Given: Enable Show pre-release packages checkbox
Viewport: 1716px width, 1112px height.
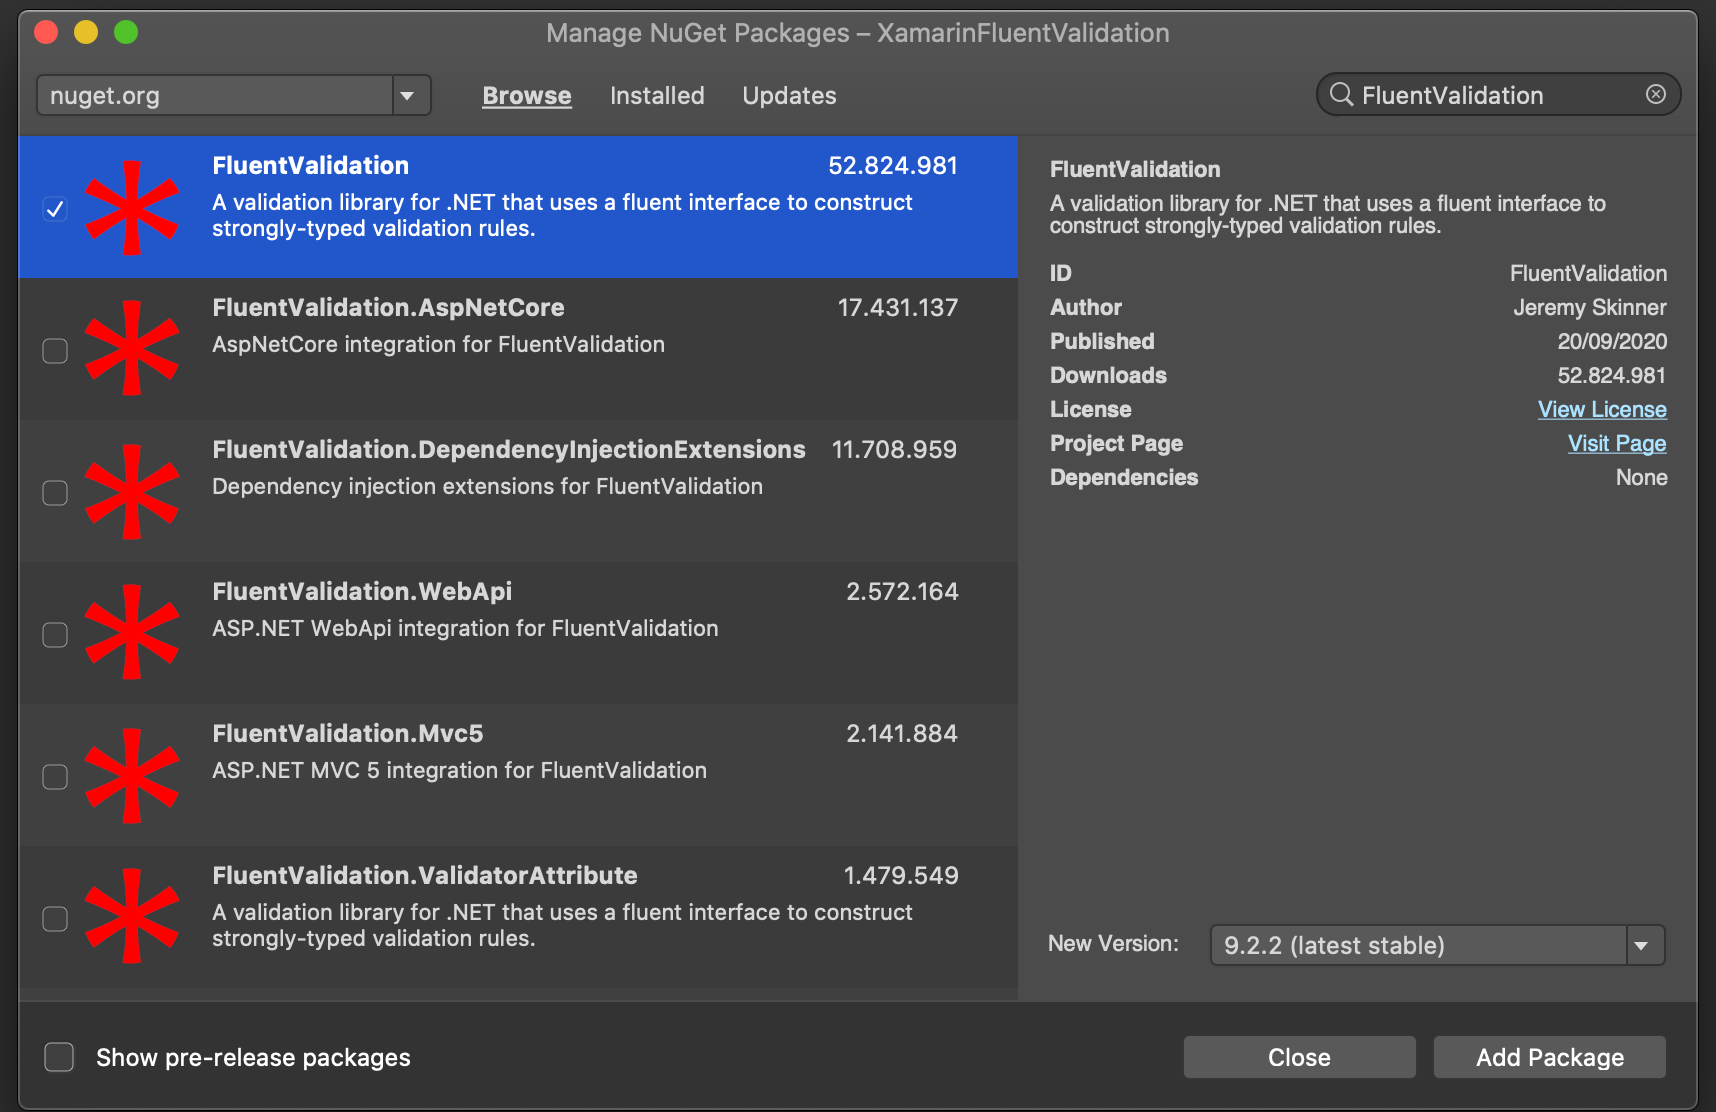Looking at the screenshot, I should click(59, 1057).
